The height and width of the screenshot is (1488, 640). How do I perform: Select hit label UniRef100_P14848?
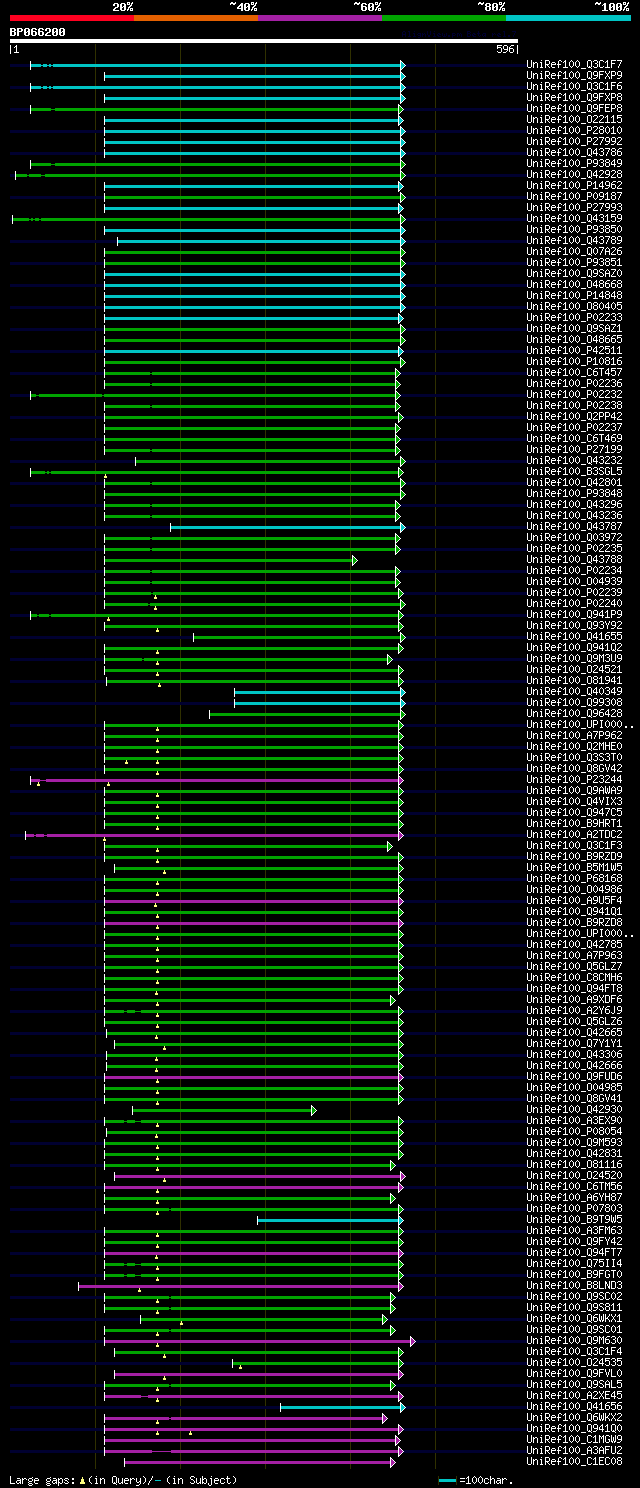(x=574, y=296)
